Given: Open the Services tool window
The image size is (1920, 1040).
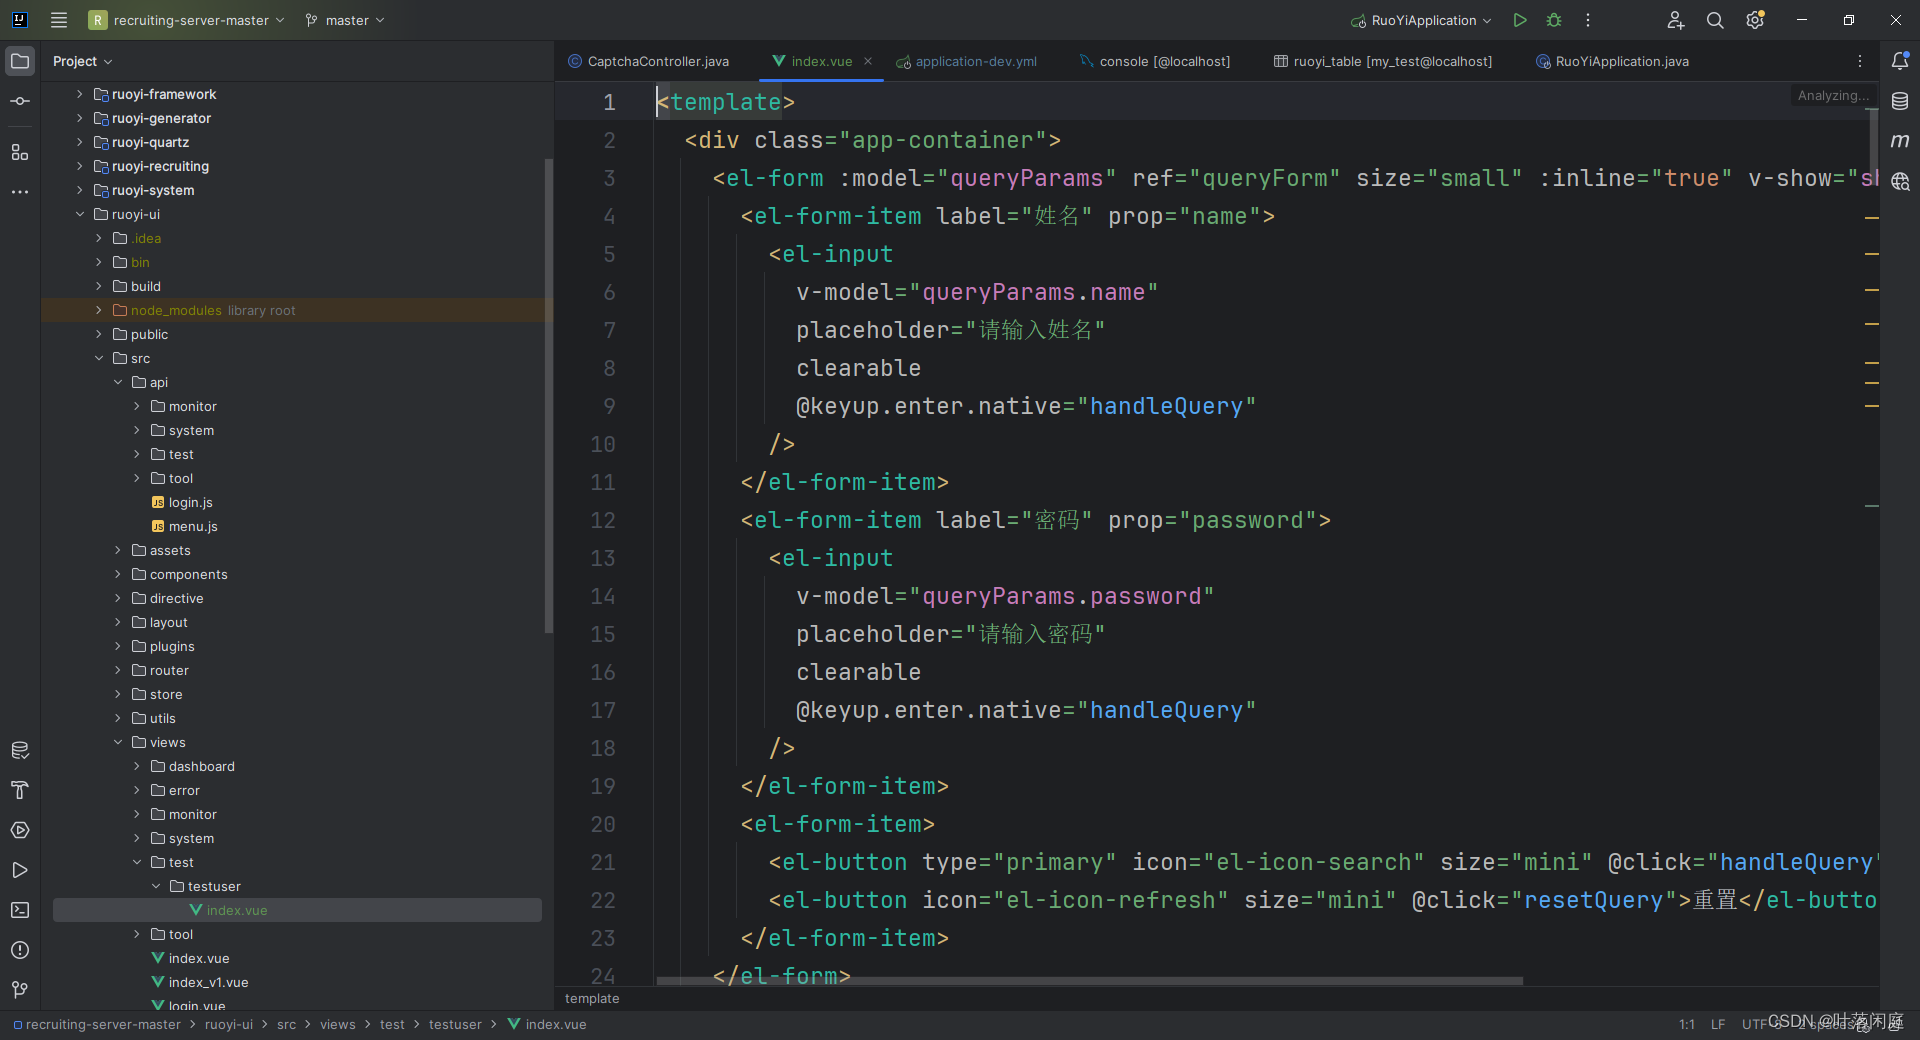Looking at the screenshot, I should pos(20,830).
